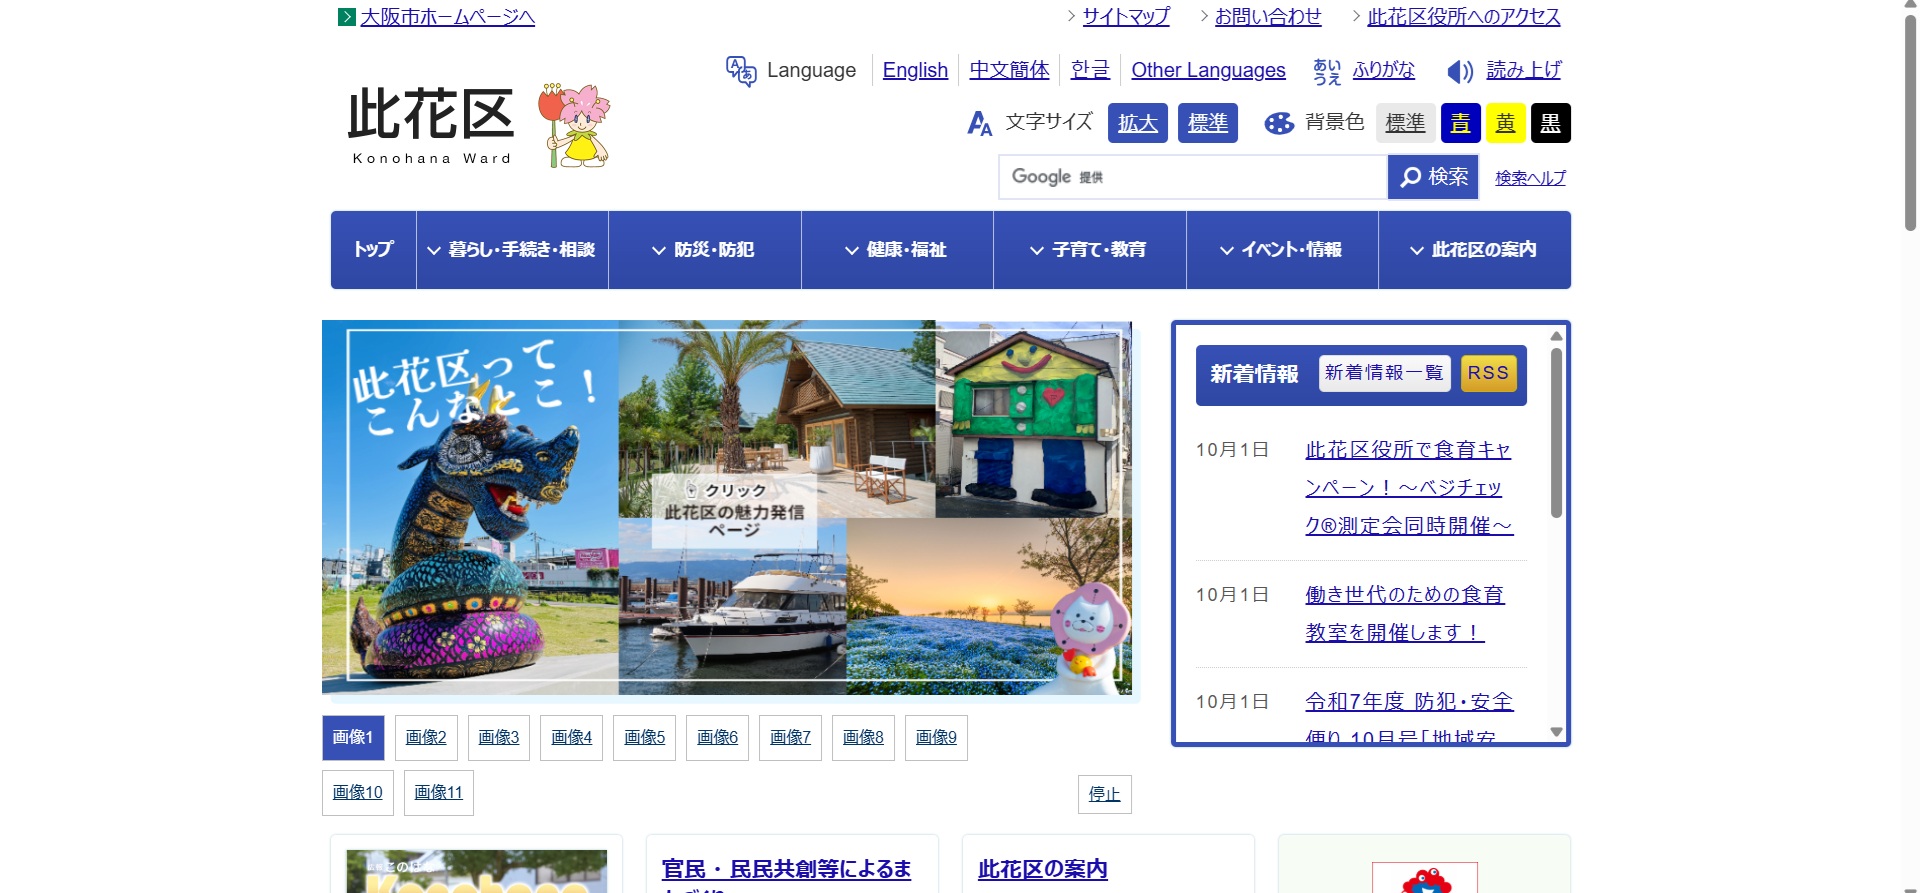Click the green arrow beside 大阪市ホームページへ
Screen dimensions: 1920x893
(x=347, y=17)
